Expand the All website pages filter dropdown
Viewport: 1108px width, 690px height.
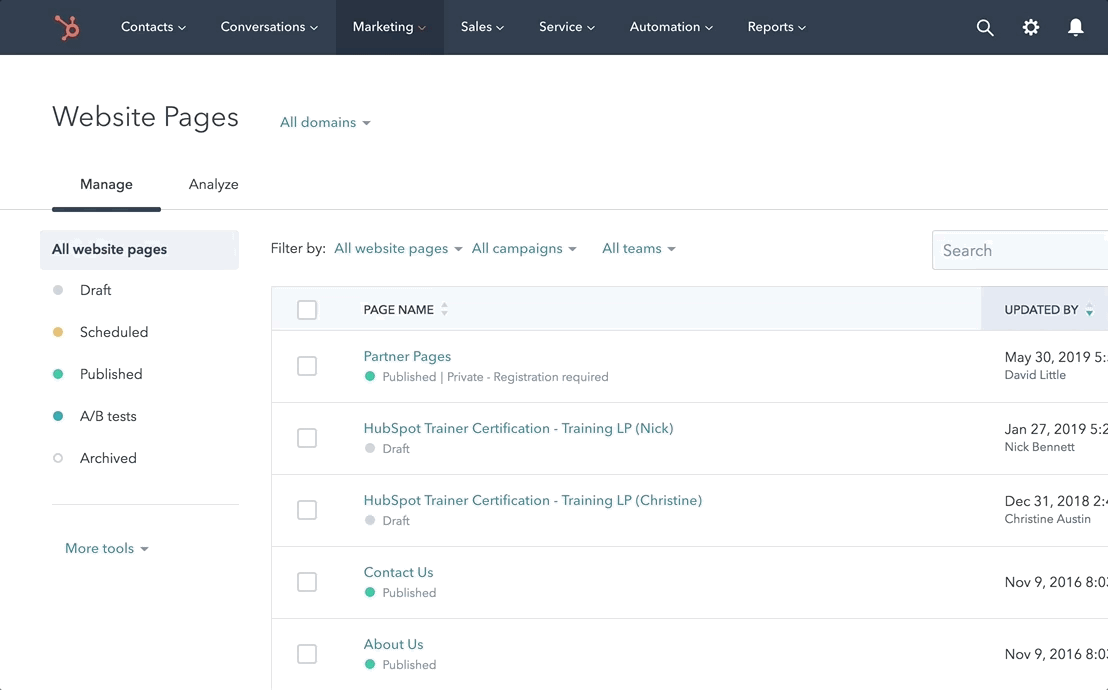coord(398,248)
